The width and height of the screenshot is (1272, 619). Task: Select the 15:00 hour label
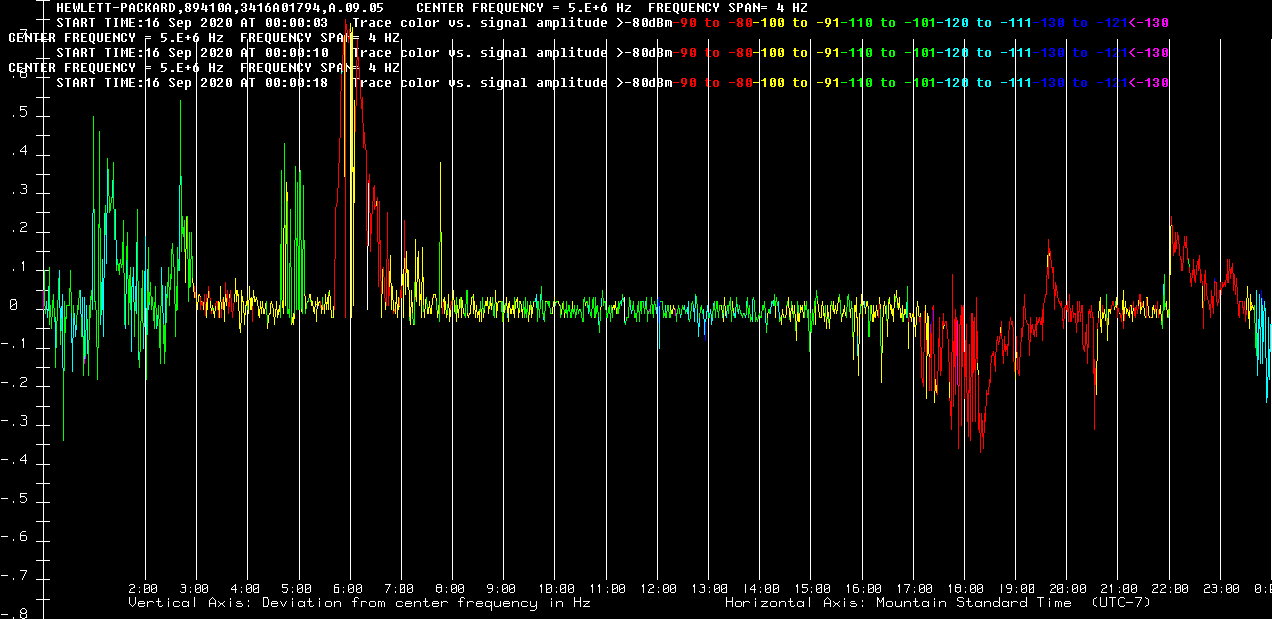[x=813, y=589]
